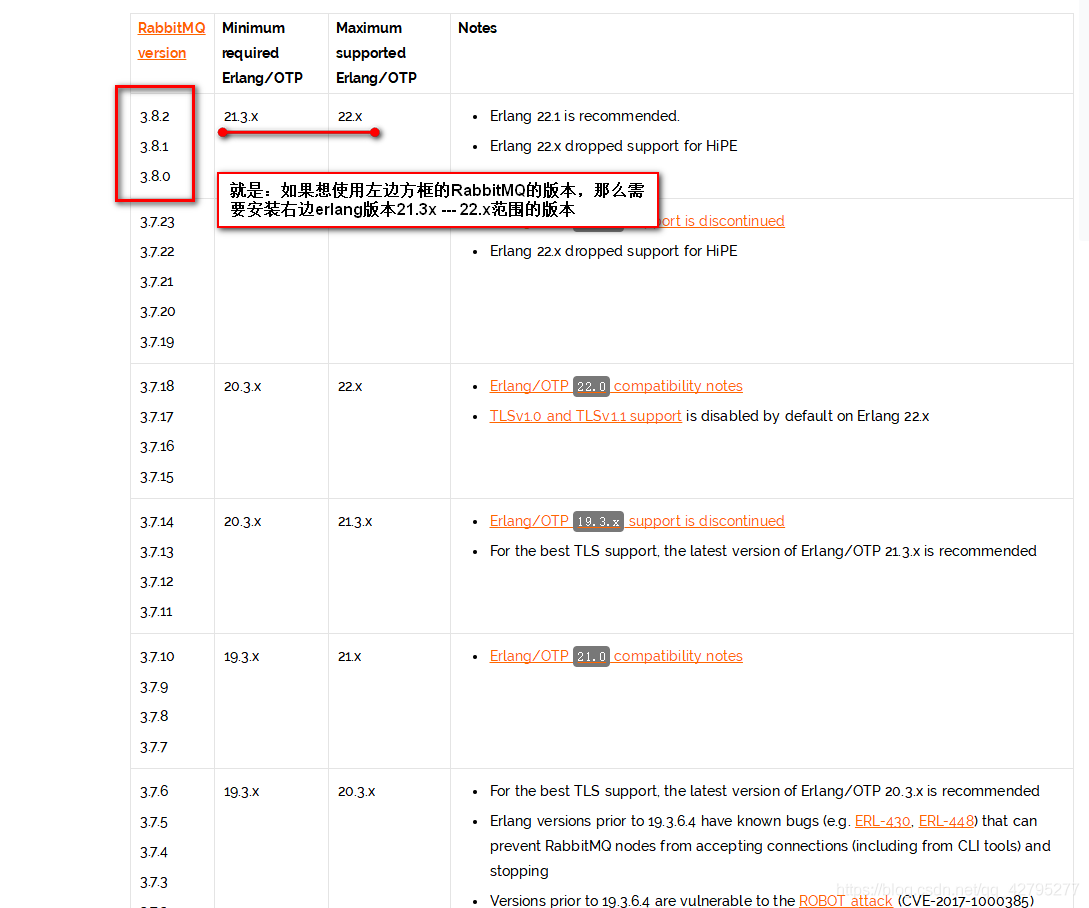Click minimum Erlang 19.3.x in 3.7.6 row

click(242, 792)
